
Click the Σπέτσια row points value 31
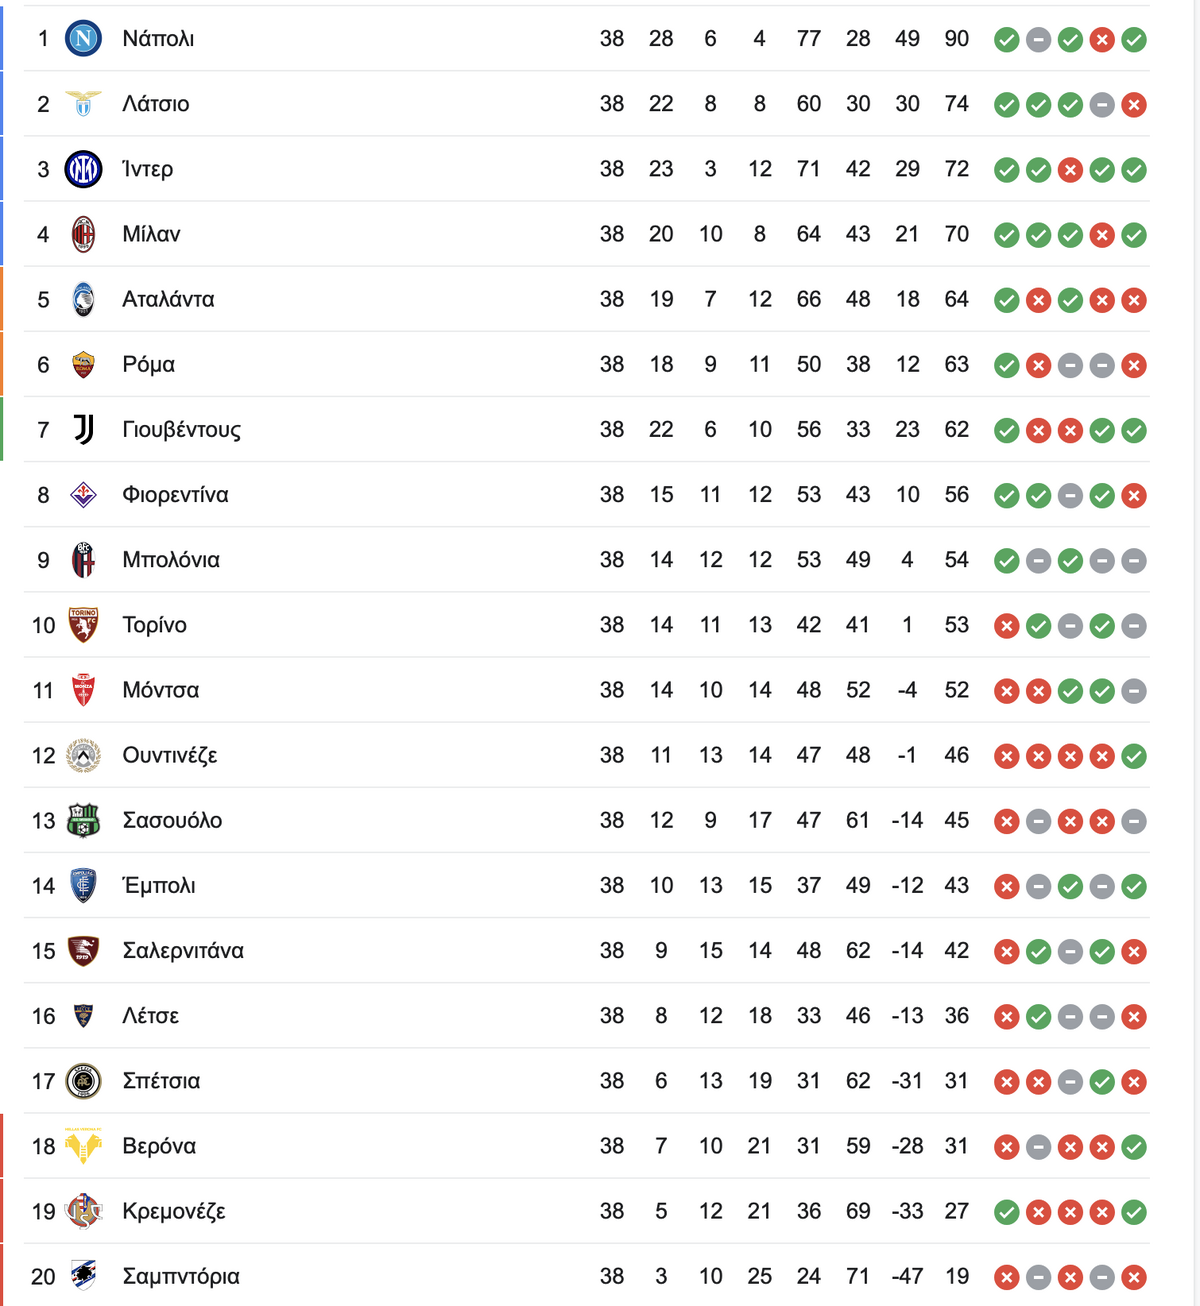point(957,1081)
